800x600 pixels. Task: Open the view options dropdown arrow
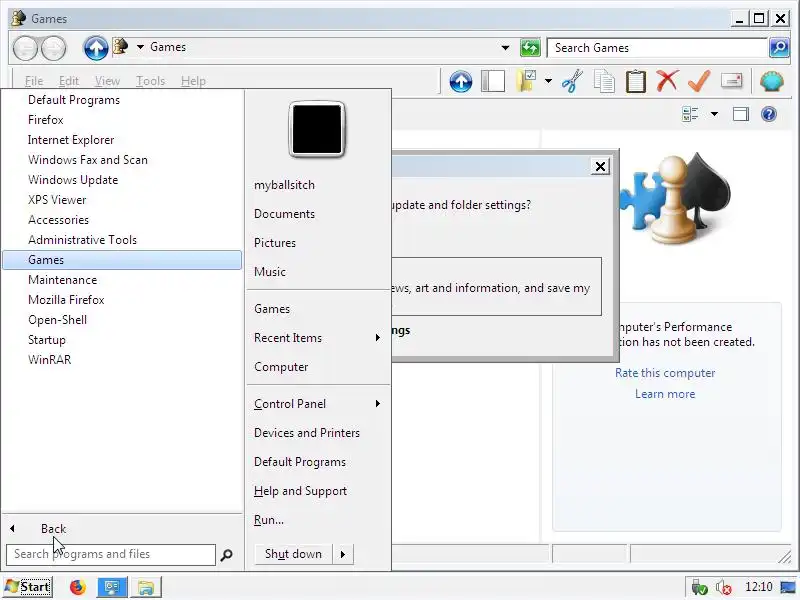click(714, 114)
